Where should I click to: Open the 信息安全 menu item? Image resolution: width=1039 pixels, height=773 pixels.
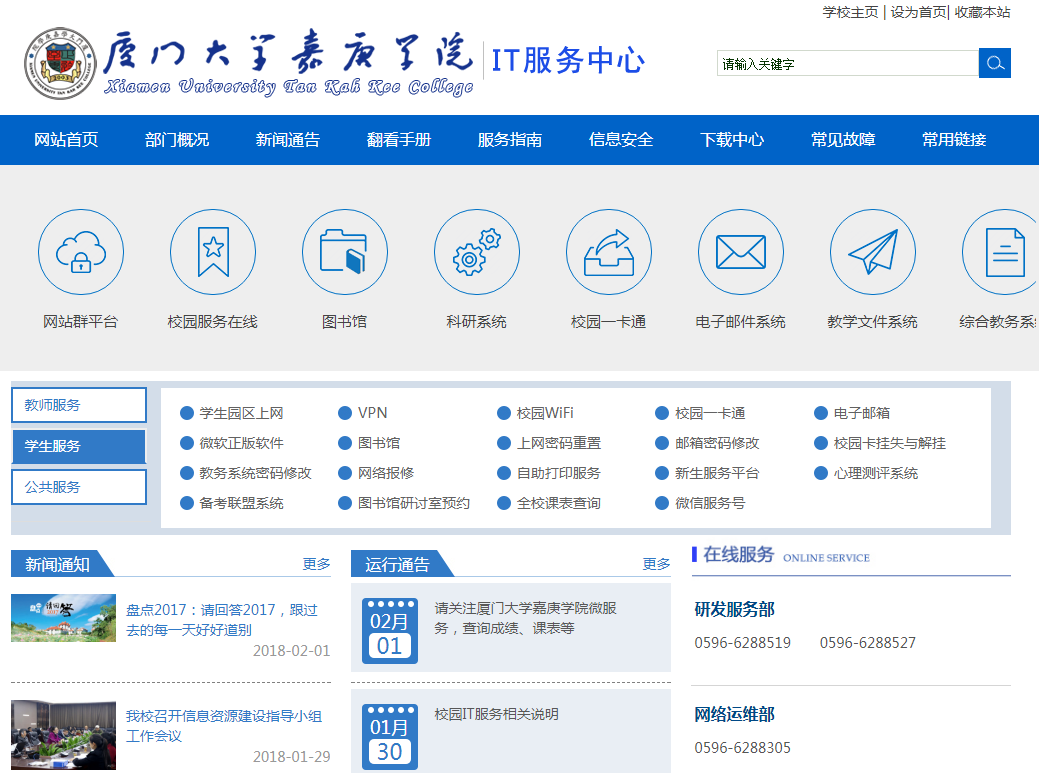621,140
